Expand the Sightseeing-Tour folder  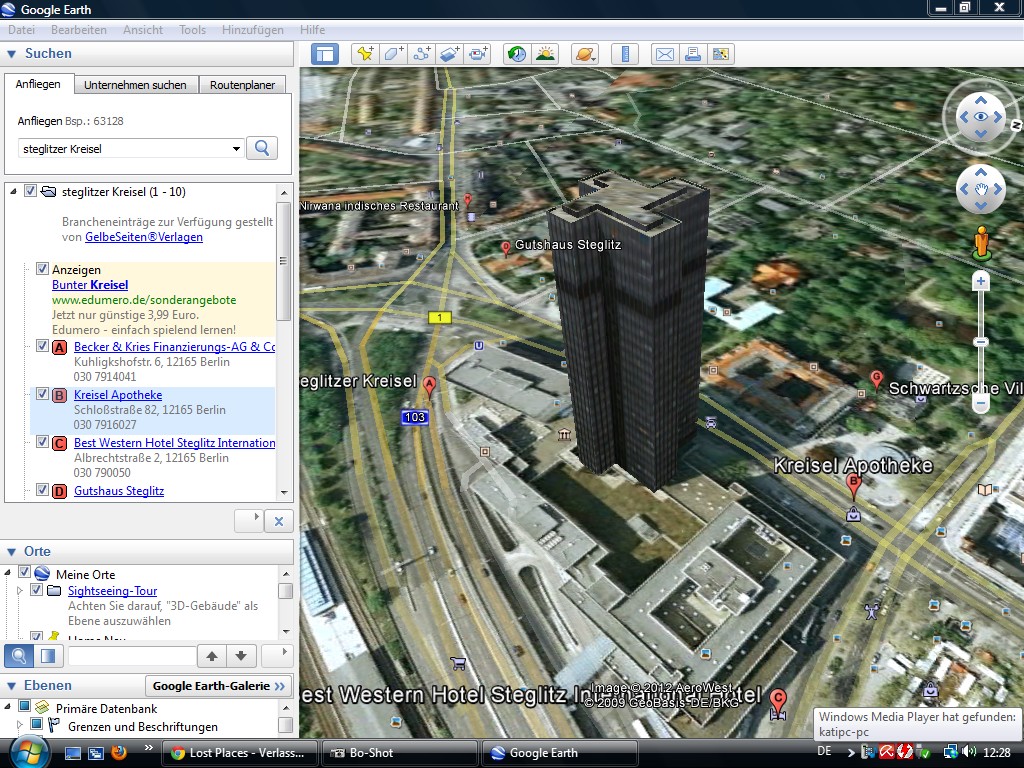20,590
